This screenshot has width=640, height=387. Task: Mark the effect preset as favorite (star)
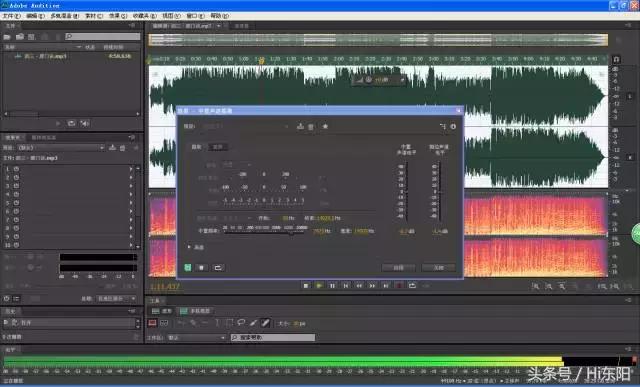(x=325, y=127)
